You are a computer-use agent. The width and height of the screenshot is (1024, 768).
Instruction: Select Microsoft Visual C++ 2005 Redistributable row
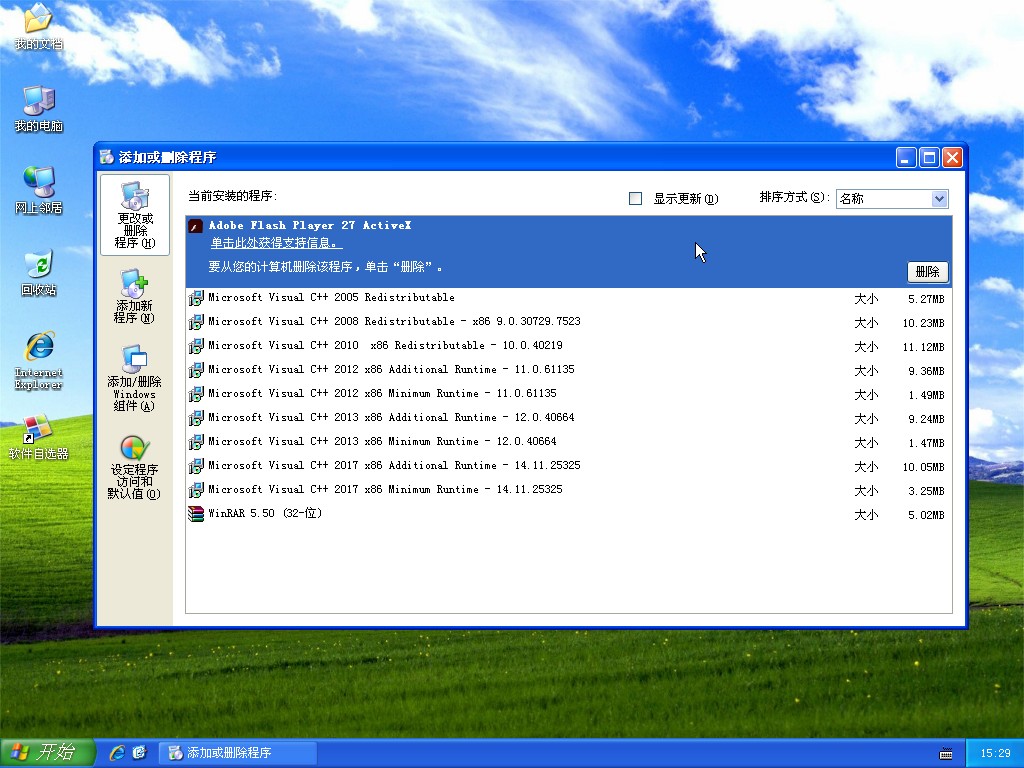(568, 298)
